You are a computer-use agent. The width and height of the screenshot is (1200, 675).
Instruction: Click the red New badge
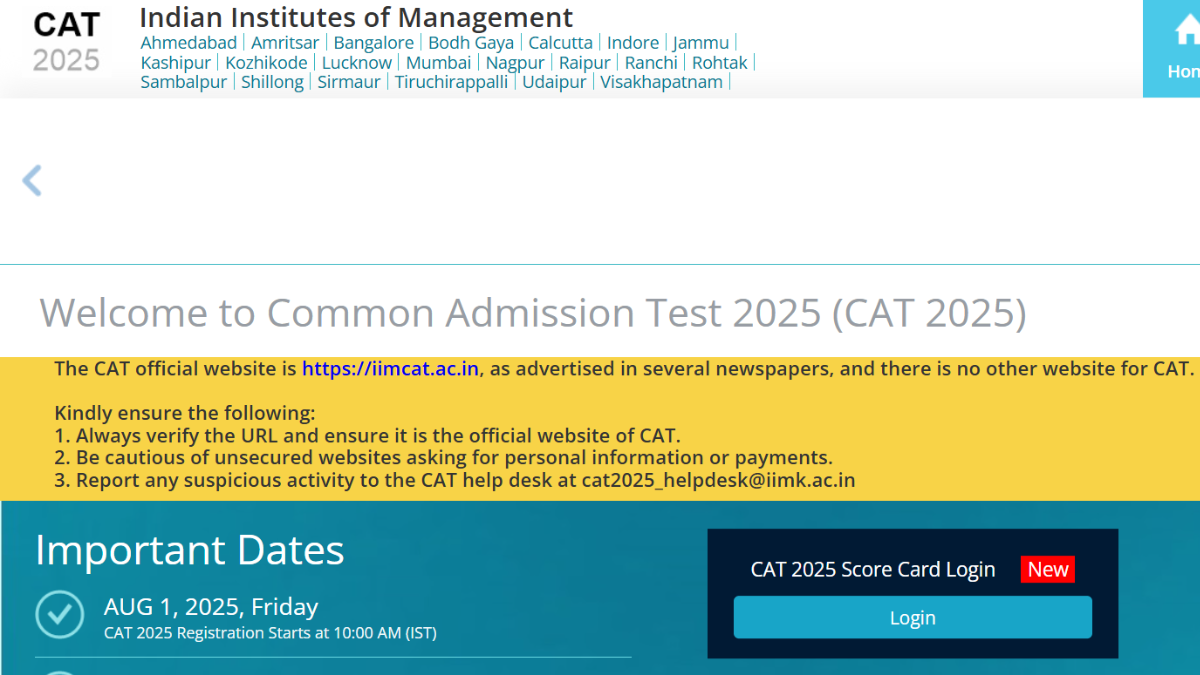point(1048,569)
